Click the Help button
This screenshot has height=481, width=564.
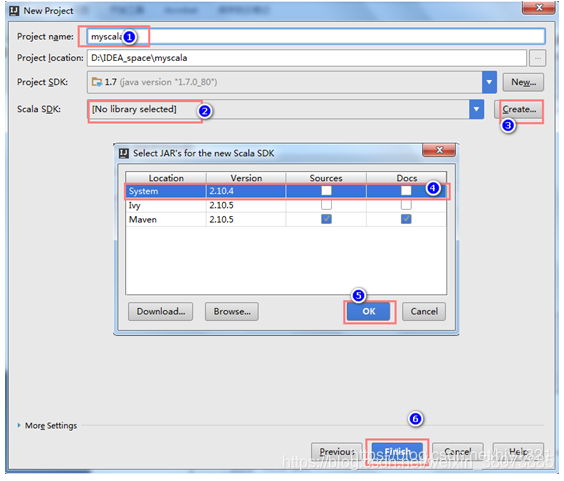click(x=518, y=451)
